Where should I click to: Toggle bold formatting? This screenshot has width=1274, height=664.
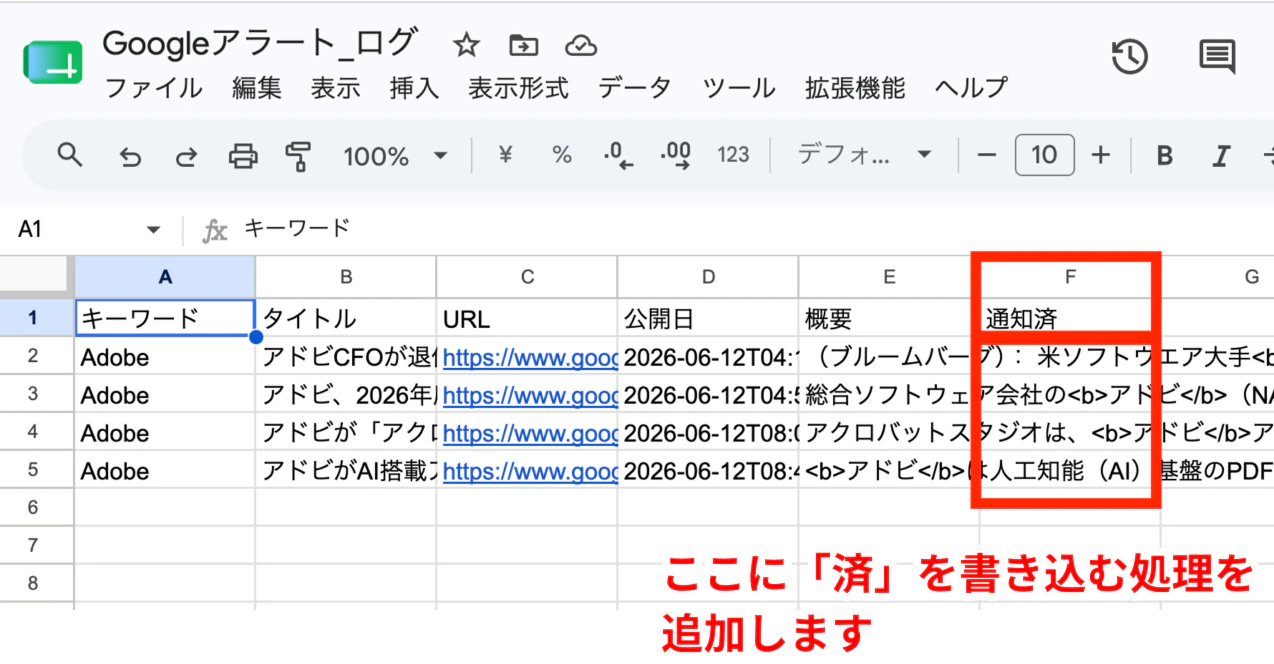[x=1164, y=155]
